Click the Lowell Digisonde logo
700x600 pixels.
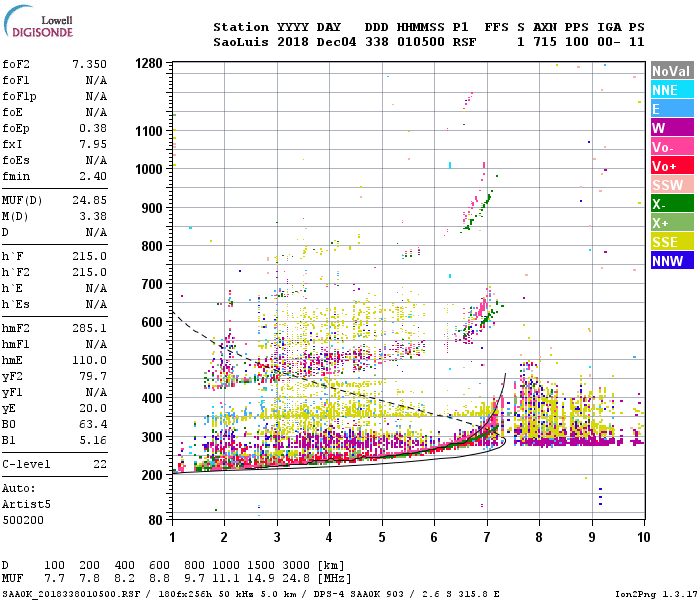(x=38, y=22)
